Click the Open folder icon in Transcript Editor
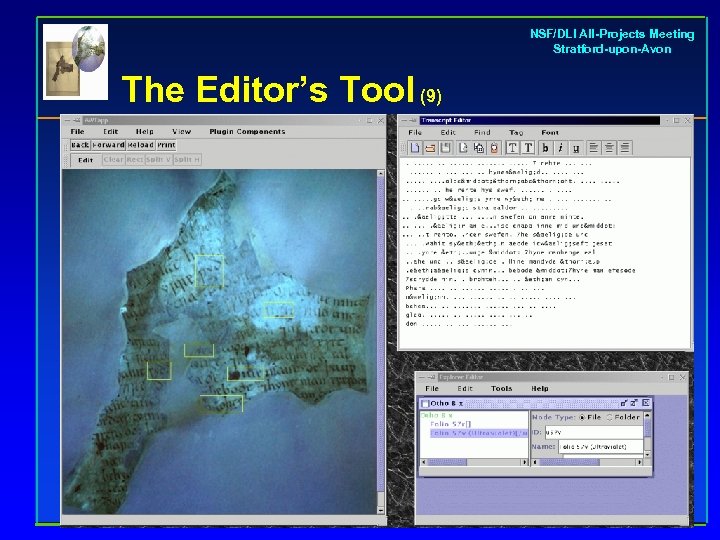The width and height of the screenshot is (720, 540). pos(430,148)
